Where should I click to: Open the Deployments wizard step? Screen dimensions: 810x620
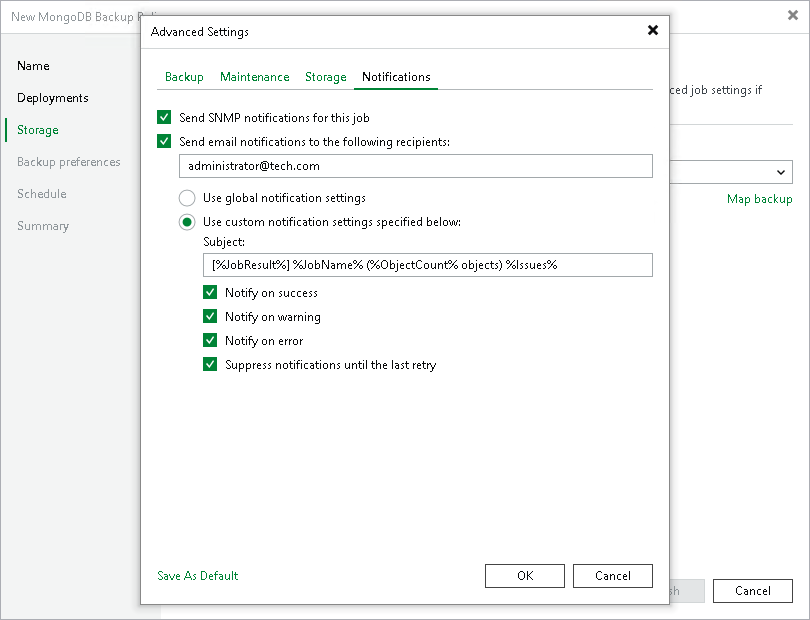point(53,98)
